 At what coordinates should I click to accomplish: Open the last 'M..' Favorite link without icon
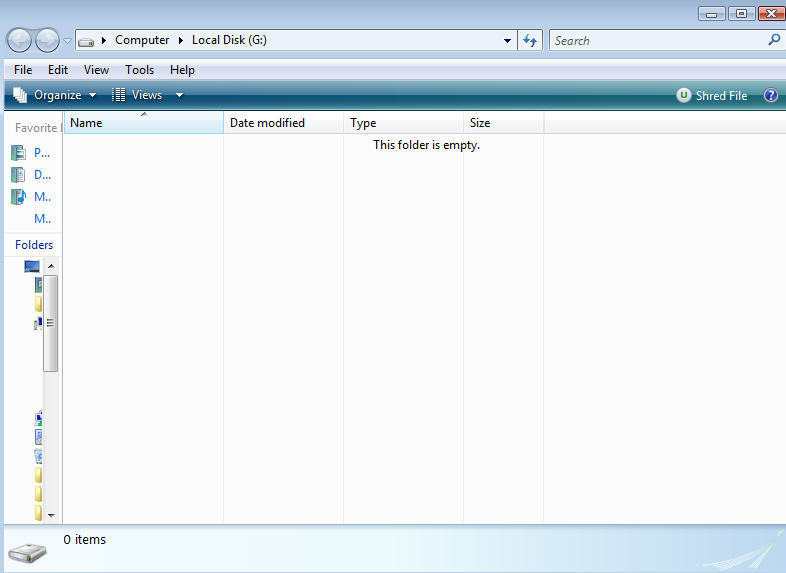click(43, 219)
